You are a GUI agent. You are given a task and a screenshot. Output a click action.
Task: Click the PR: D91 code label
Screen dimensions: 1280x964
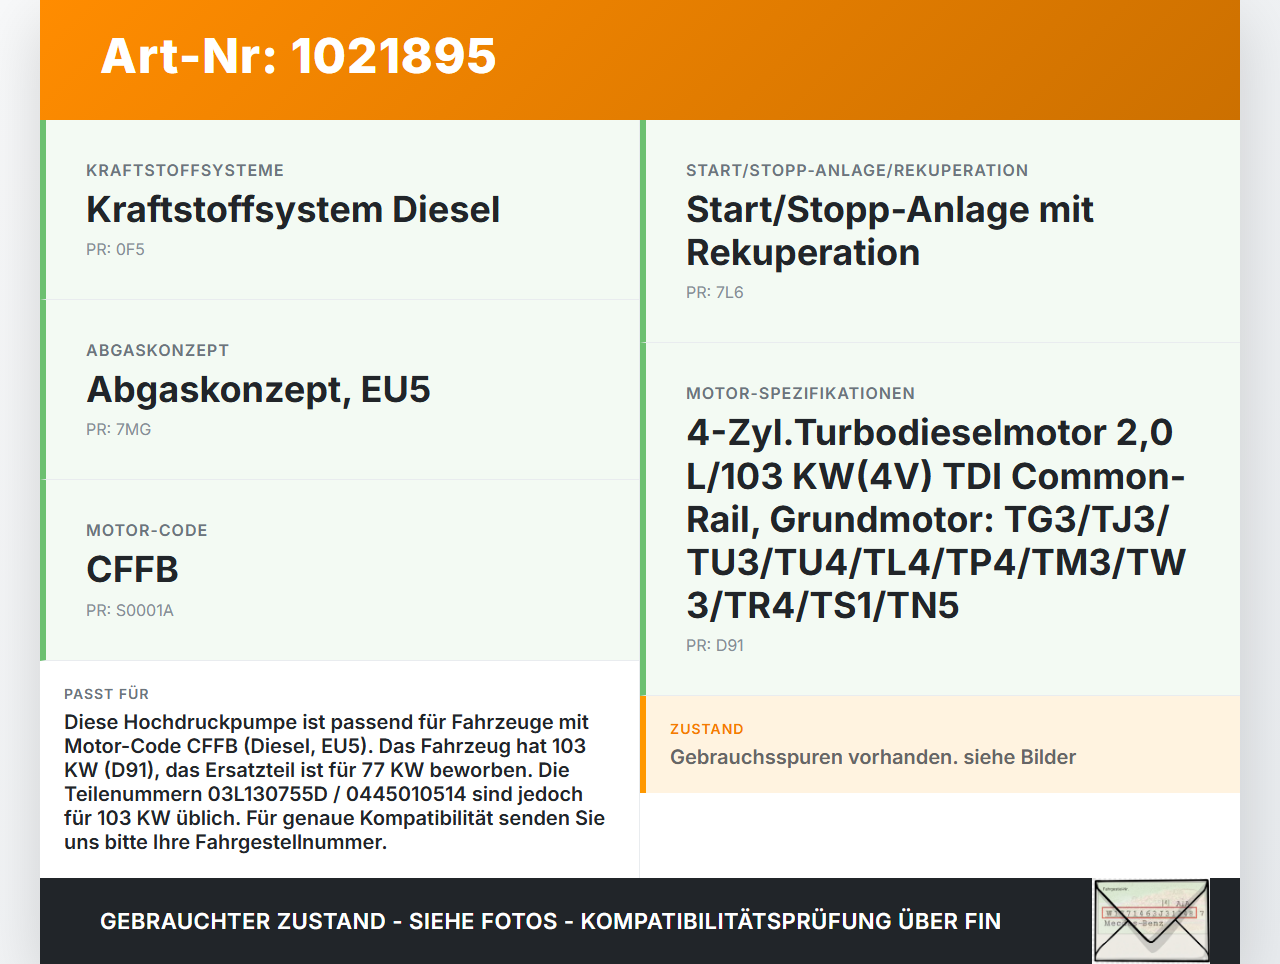pos(713,646)
